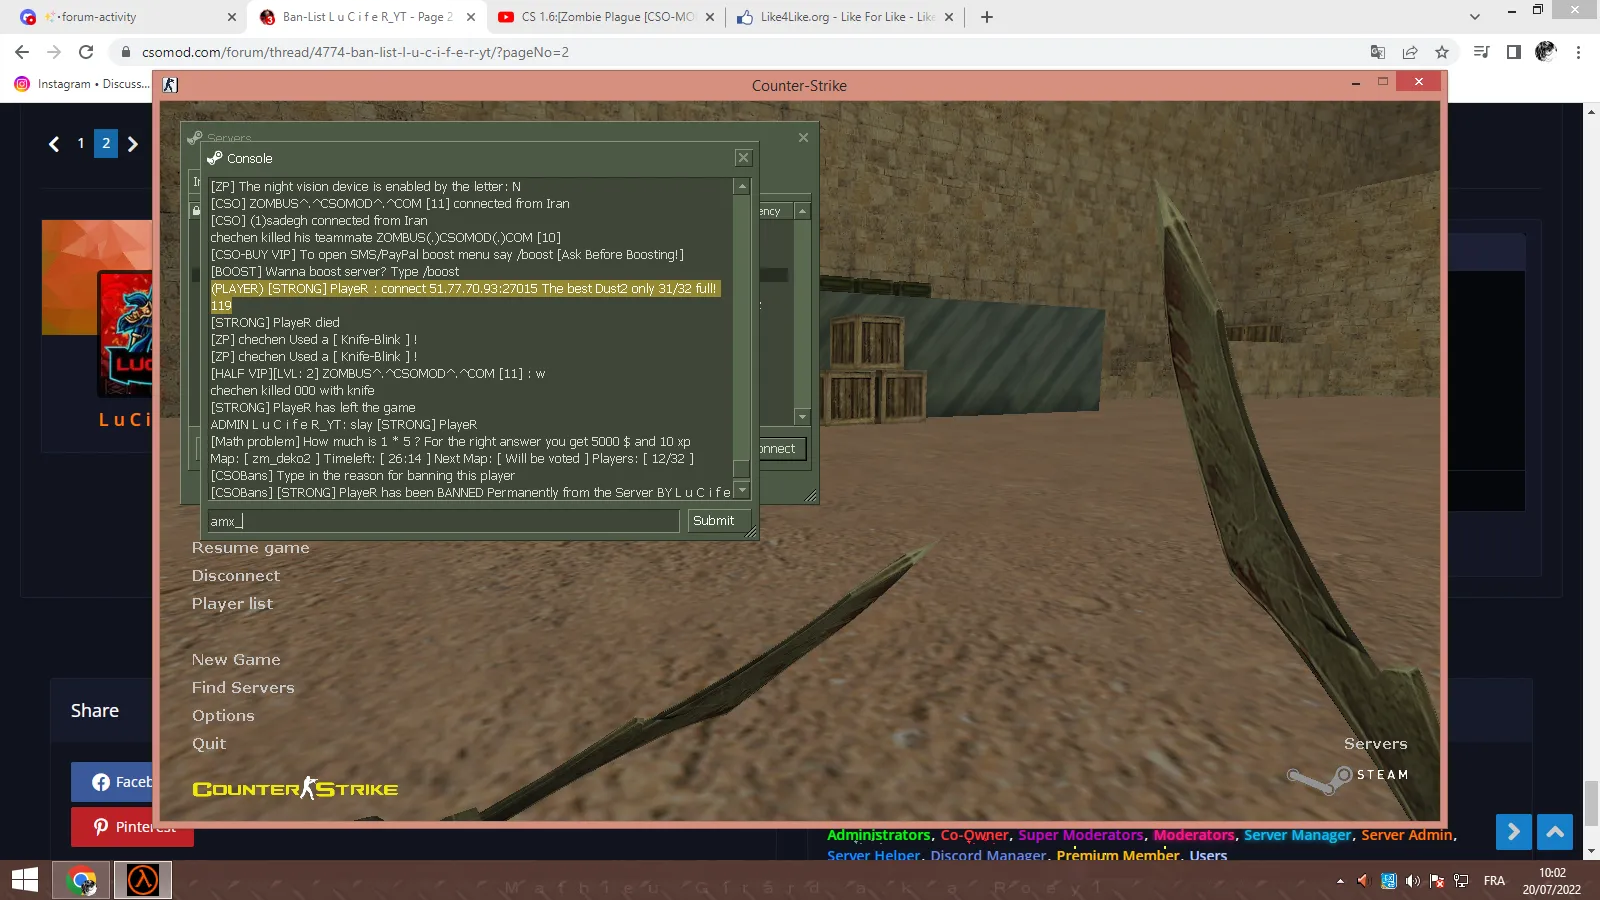Image resolution: width=1600 pixels, height=900 pixels.
Task: Share this page from the address bar
Action: pos(1410,52)
